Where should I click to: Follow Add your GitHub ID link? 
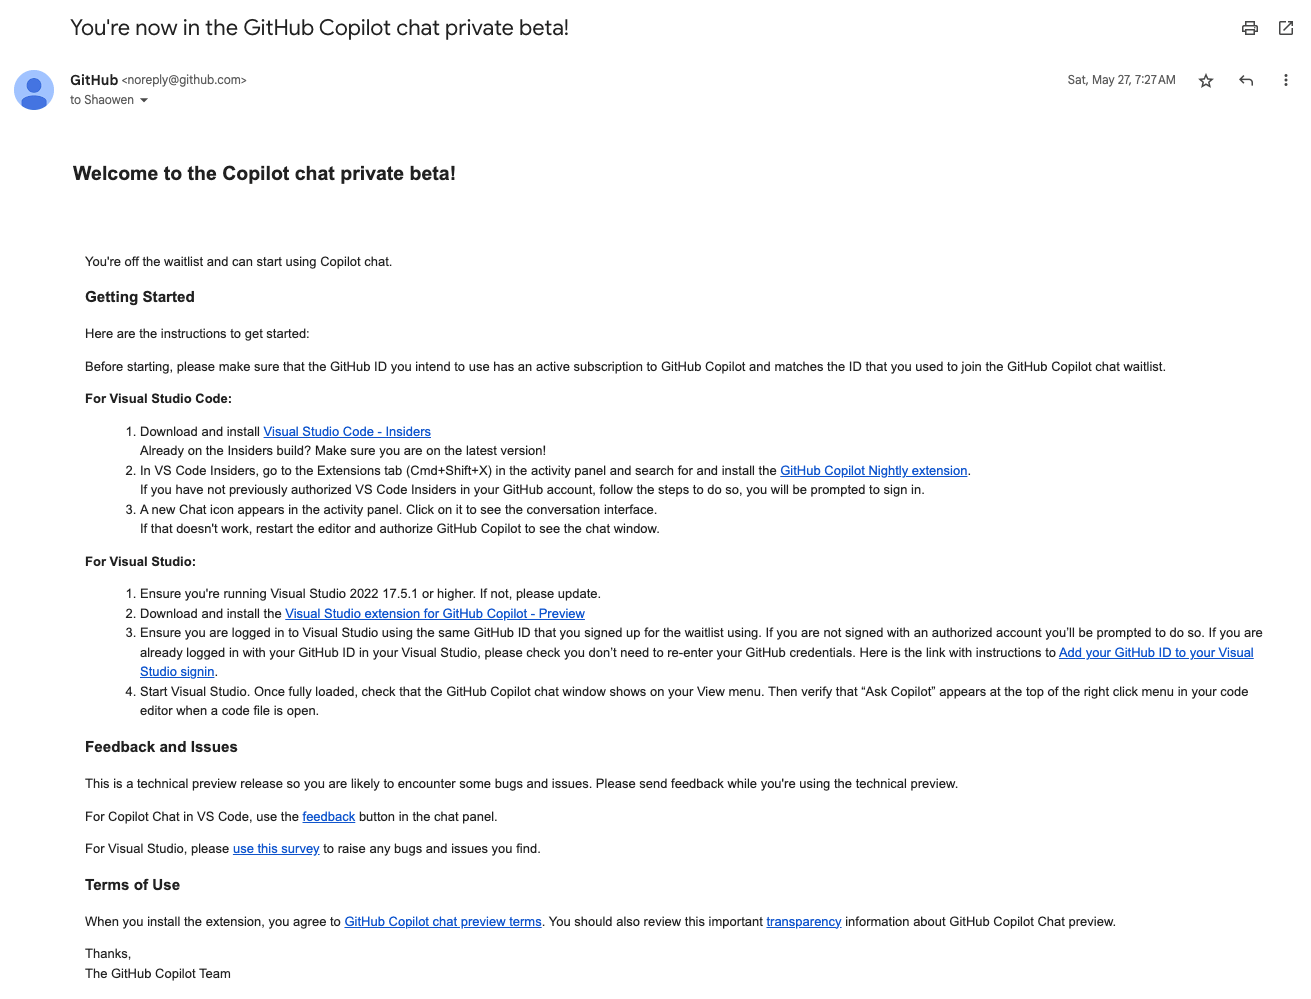tap(1156, 653)
